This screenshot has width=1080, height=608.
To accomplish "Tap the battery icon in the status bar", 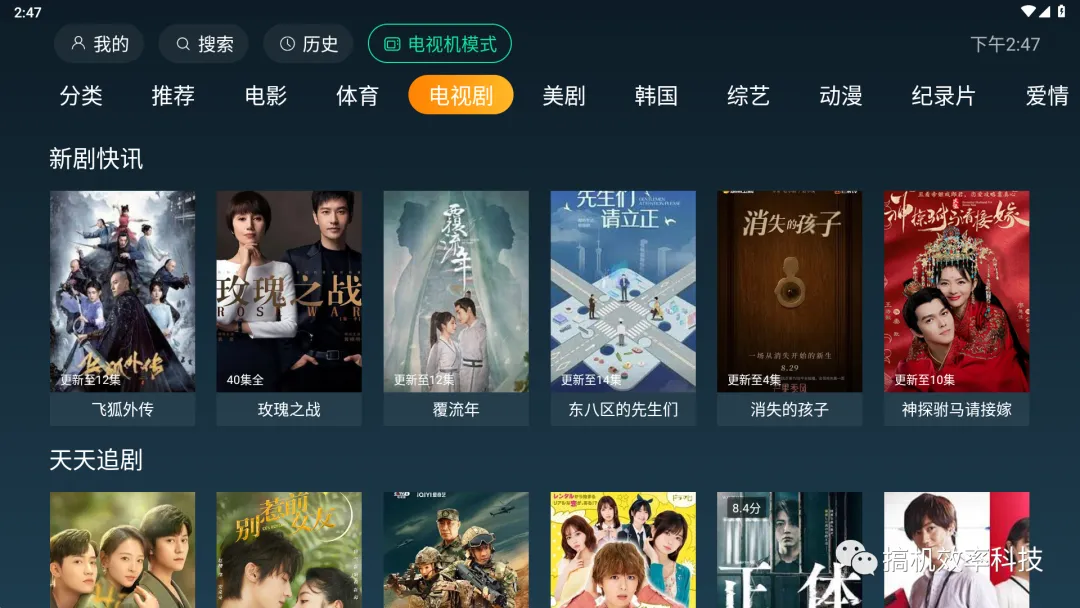I will tap(1061, 11).
